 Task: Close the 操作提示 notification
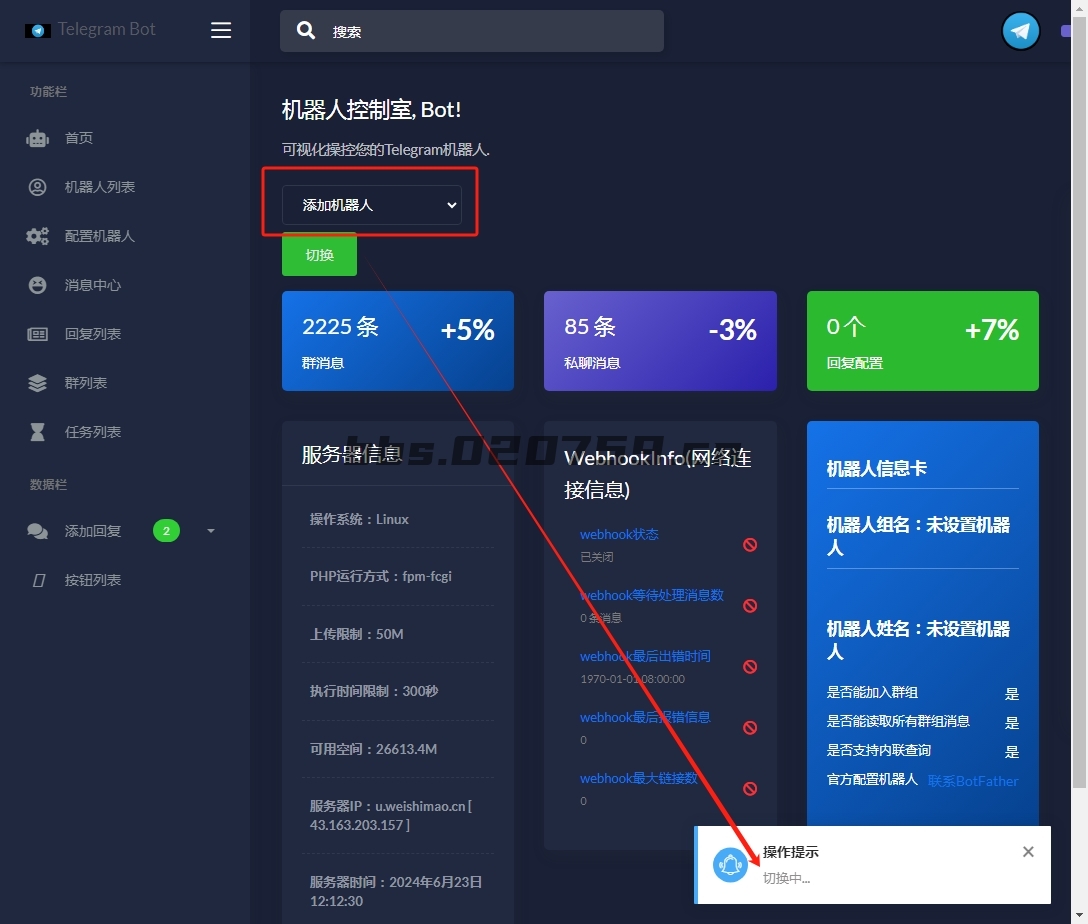(x=1028, y=852)
